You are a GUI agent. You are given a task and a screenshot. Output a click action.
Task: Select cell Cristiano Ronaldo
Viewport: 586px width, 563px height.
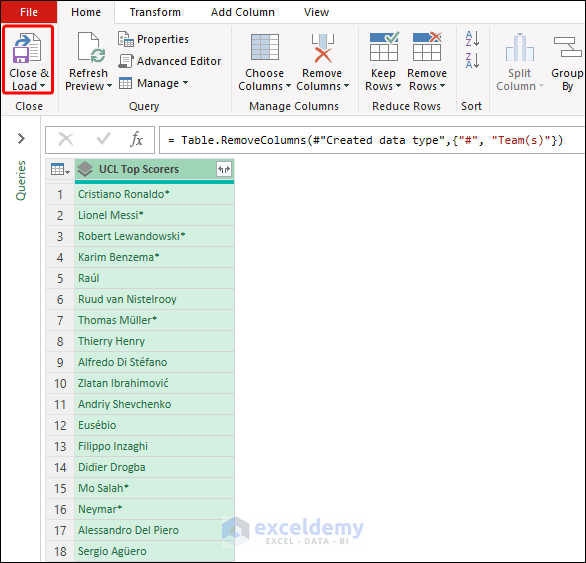pyautogui.click(x=154, y=194)
